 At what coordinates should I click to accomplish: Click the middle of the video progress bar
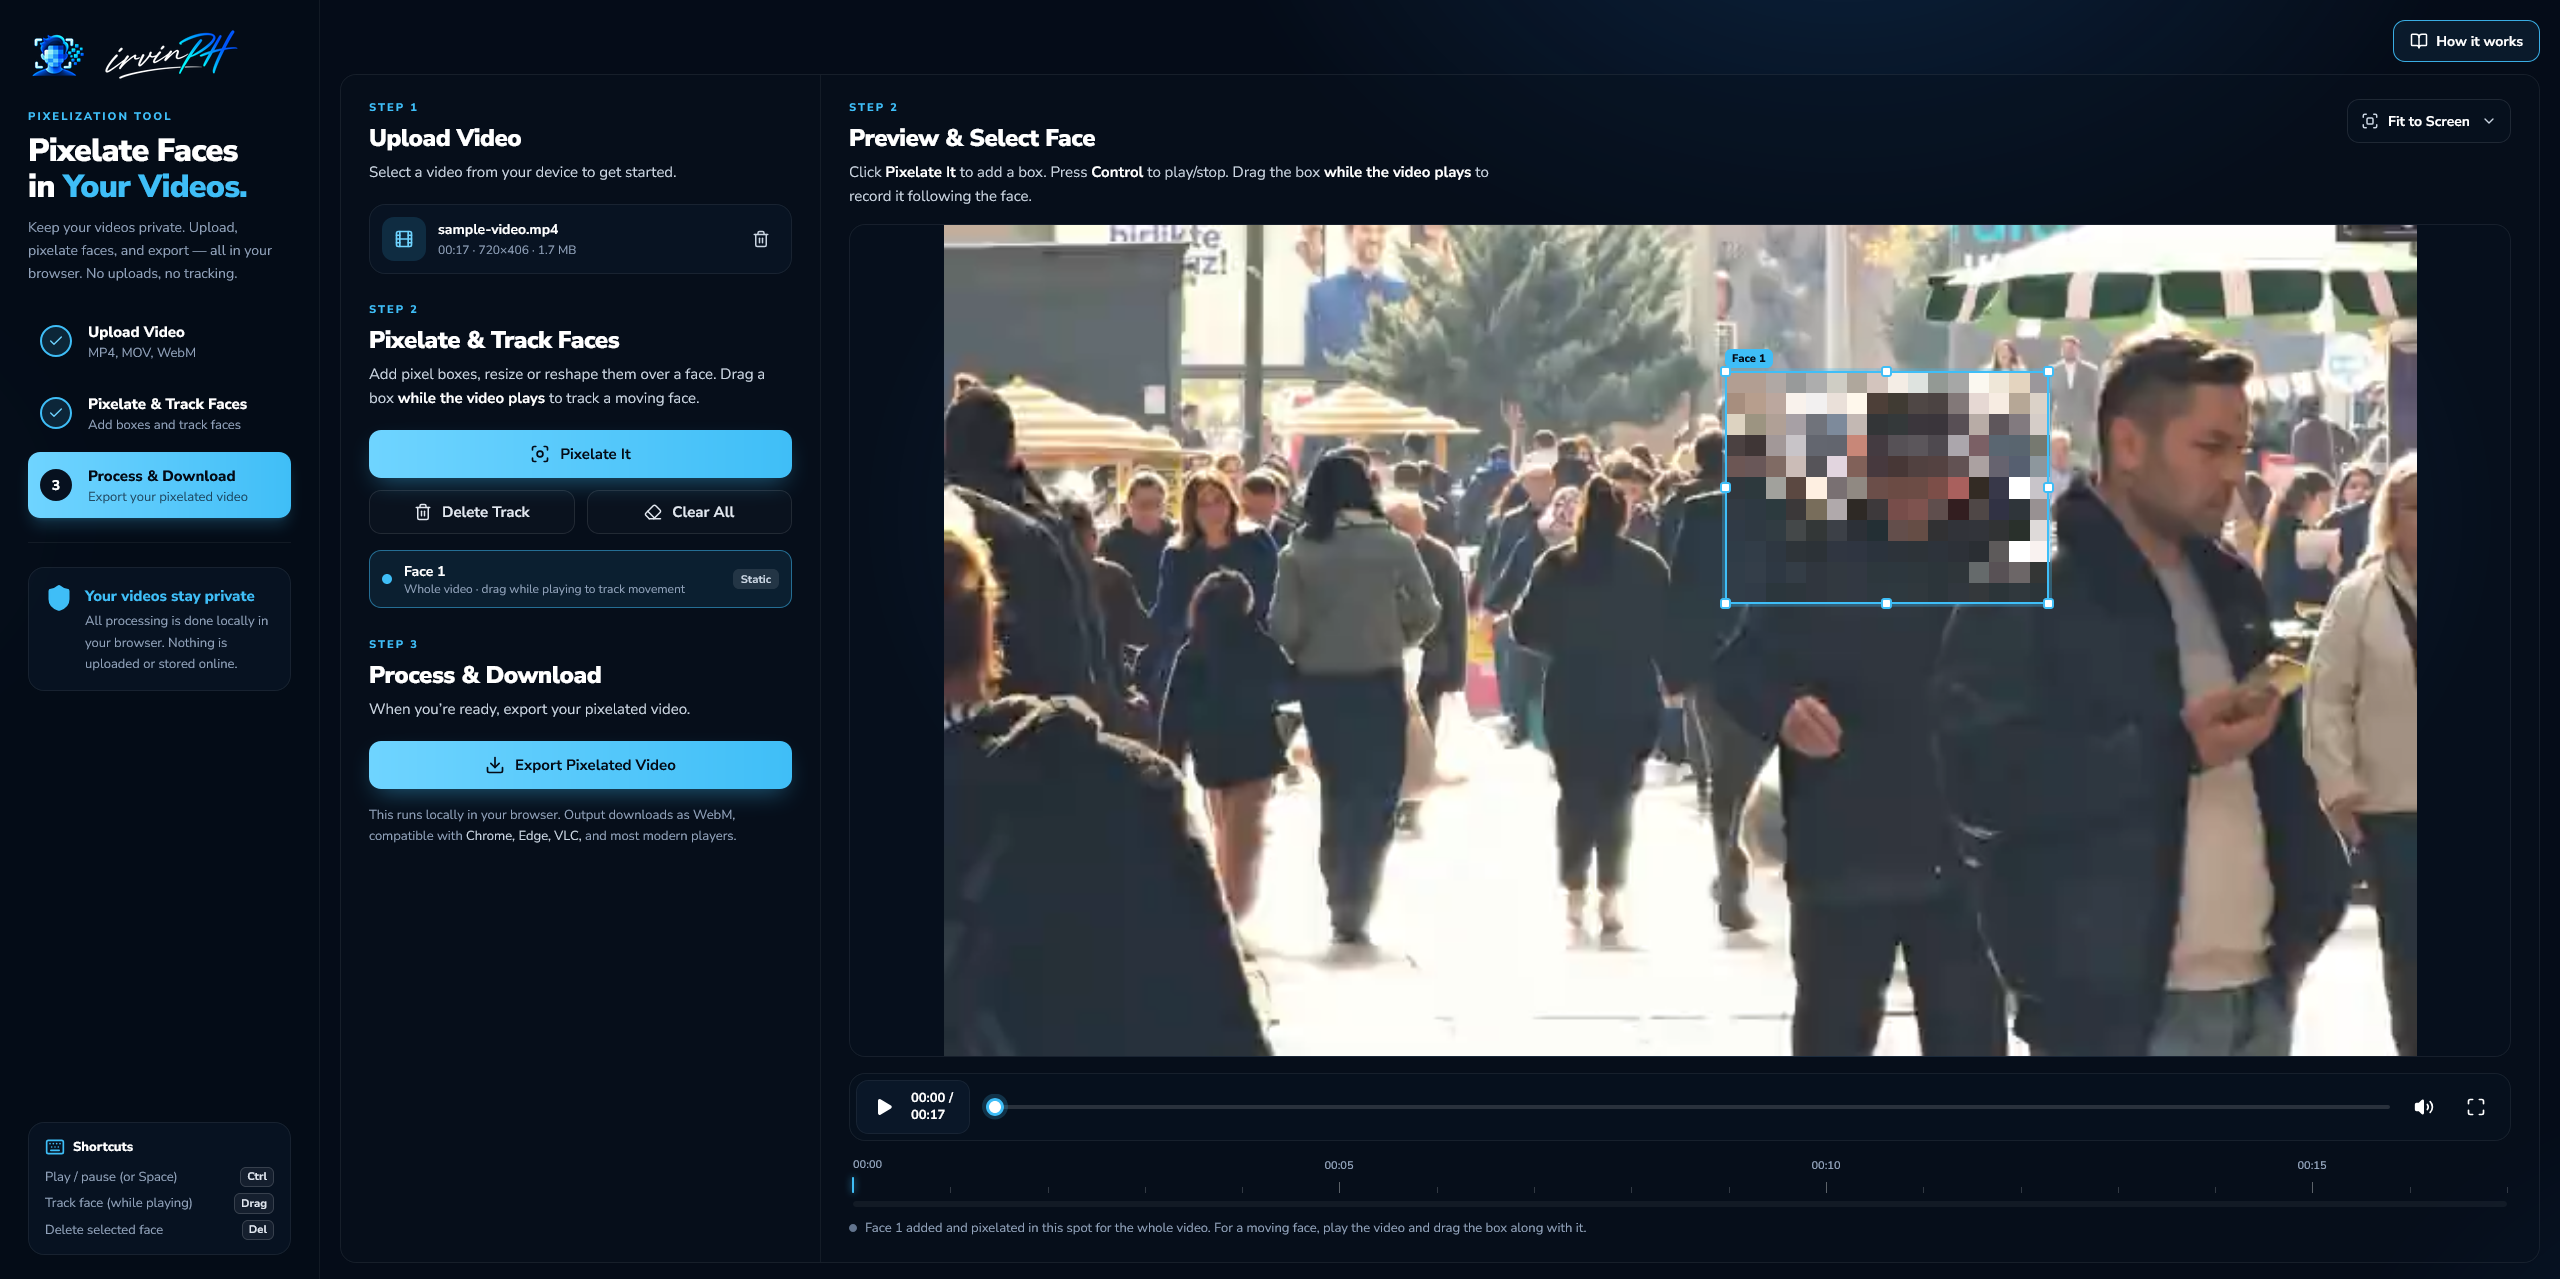pos(1692,1107)
